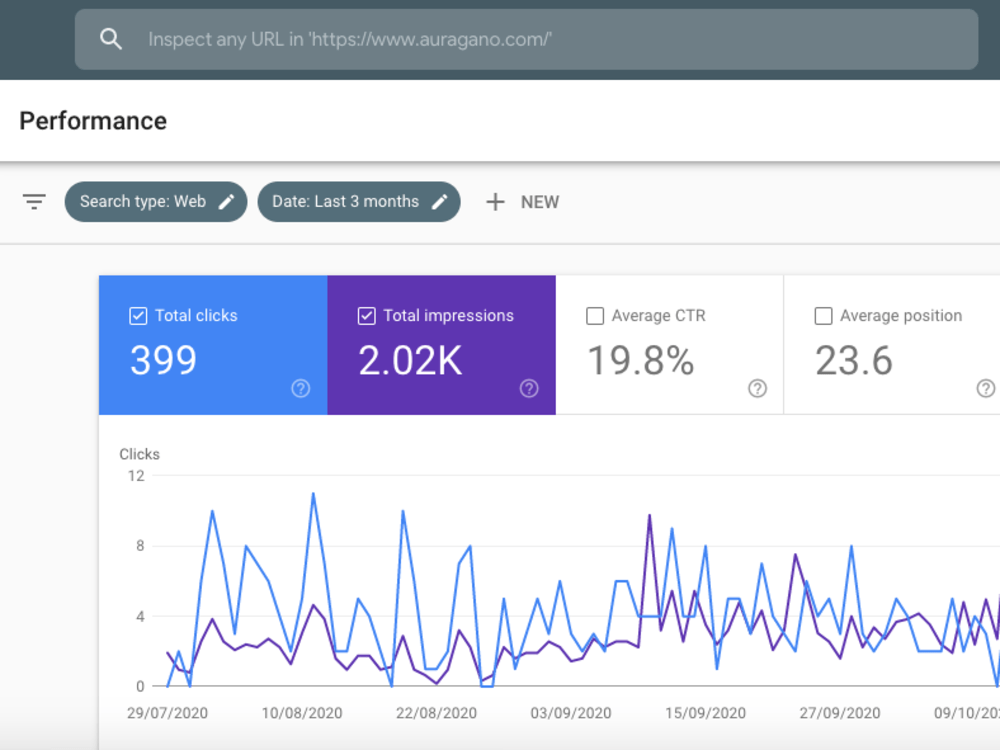Click the 03/09/2020 date label
The height and width of the screenshot is (750, 1000).
(571, 713)
